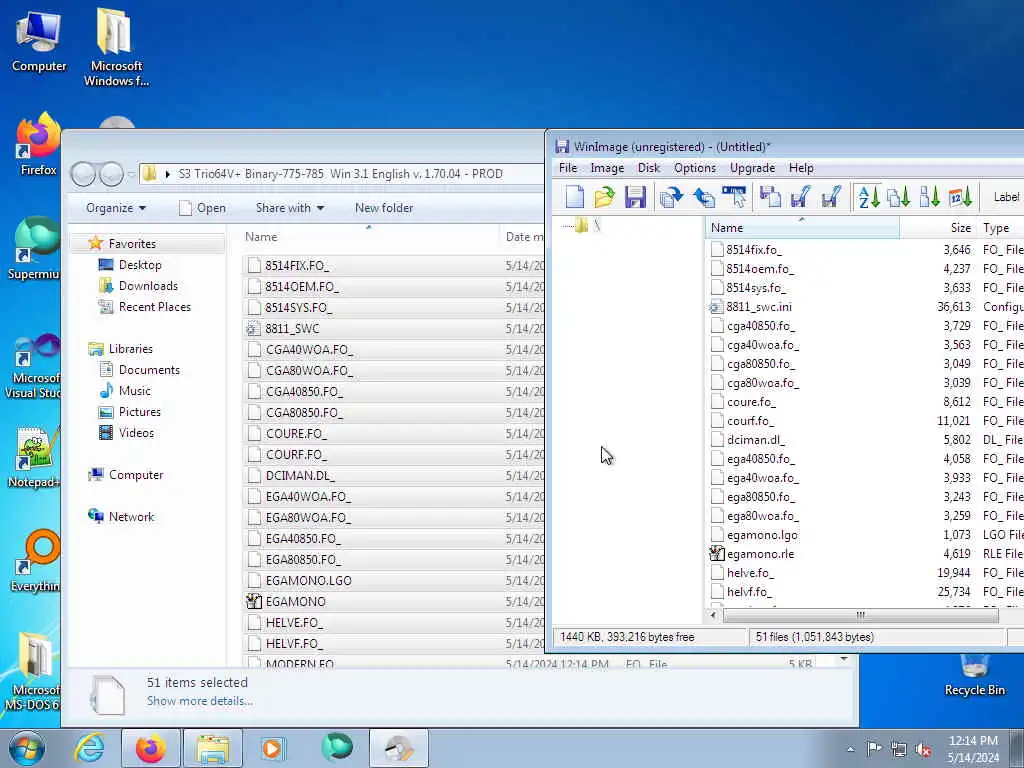The height and width of the screenshot is (768, 1024).
Task: Click Explorer Back navigation button
Action: pyautogui.click(x=84, y=174)
